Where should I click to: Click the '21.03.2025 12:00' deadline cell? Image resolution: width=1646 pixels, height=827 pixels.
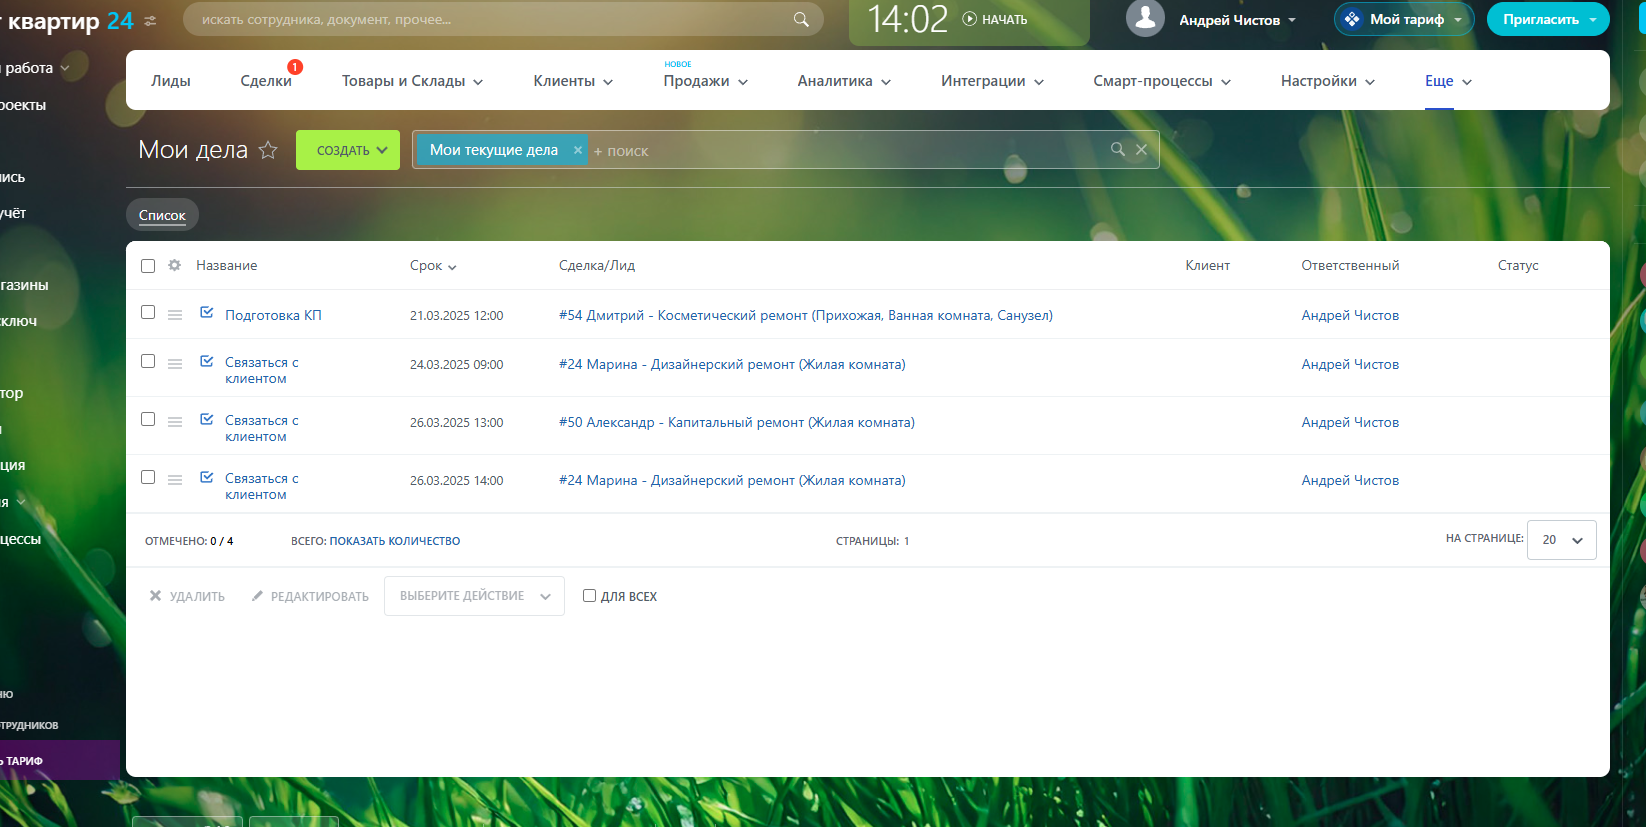point(457,315)
